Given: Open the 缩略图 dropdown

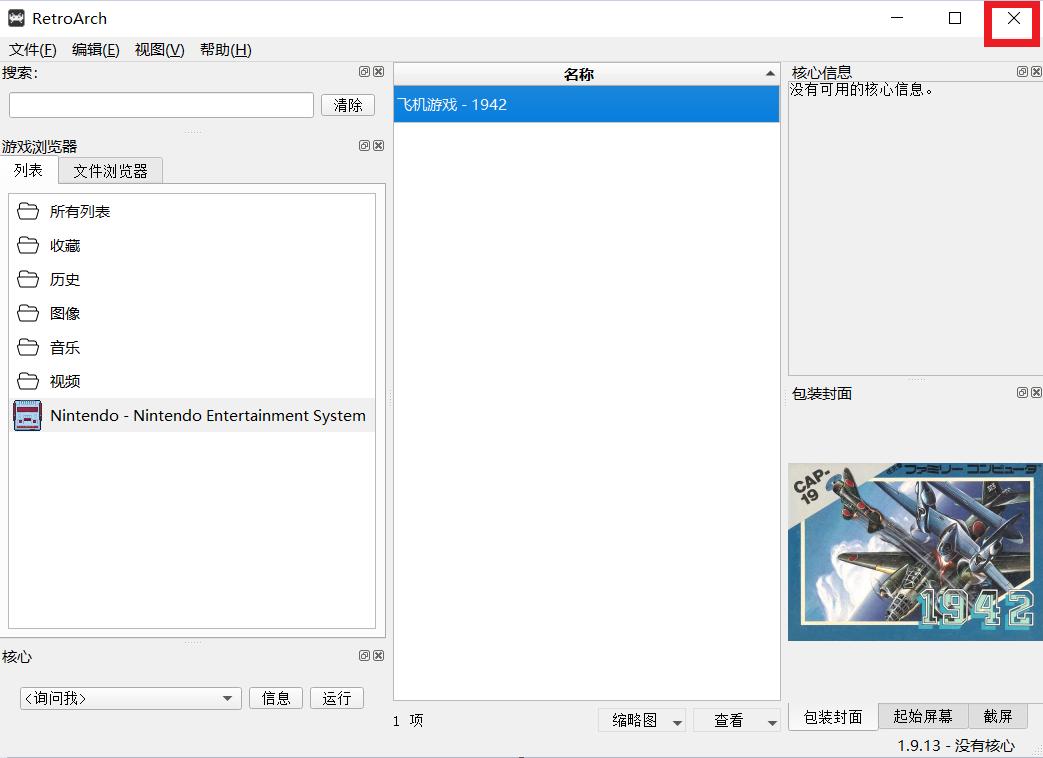Looking at the screenshot, I should (641, 720).
